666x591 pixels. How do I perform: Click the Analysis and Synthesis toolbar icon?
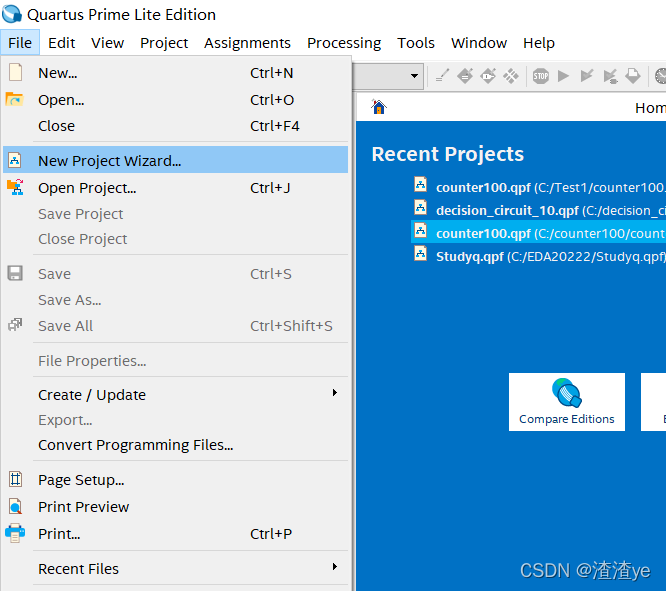click(x=587, y=76)
